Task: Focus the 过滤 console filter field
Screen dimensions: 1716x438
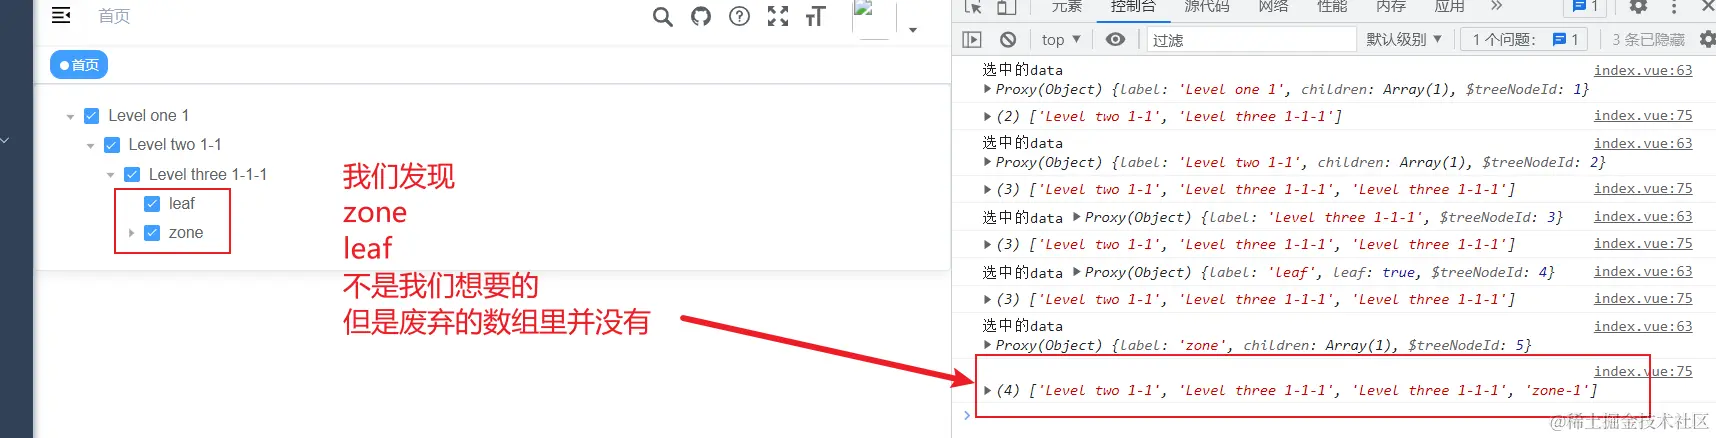Action: (x=1251, y=39)
